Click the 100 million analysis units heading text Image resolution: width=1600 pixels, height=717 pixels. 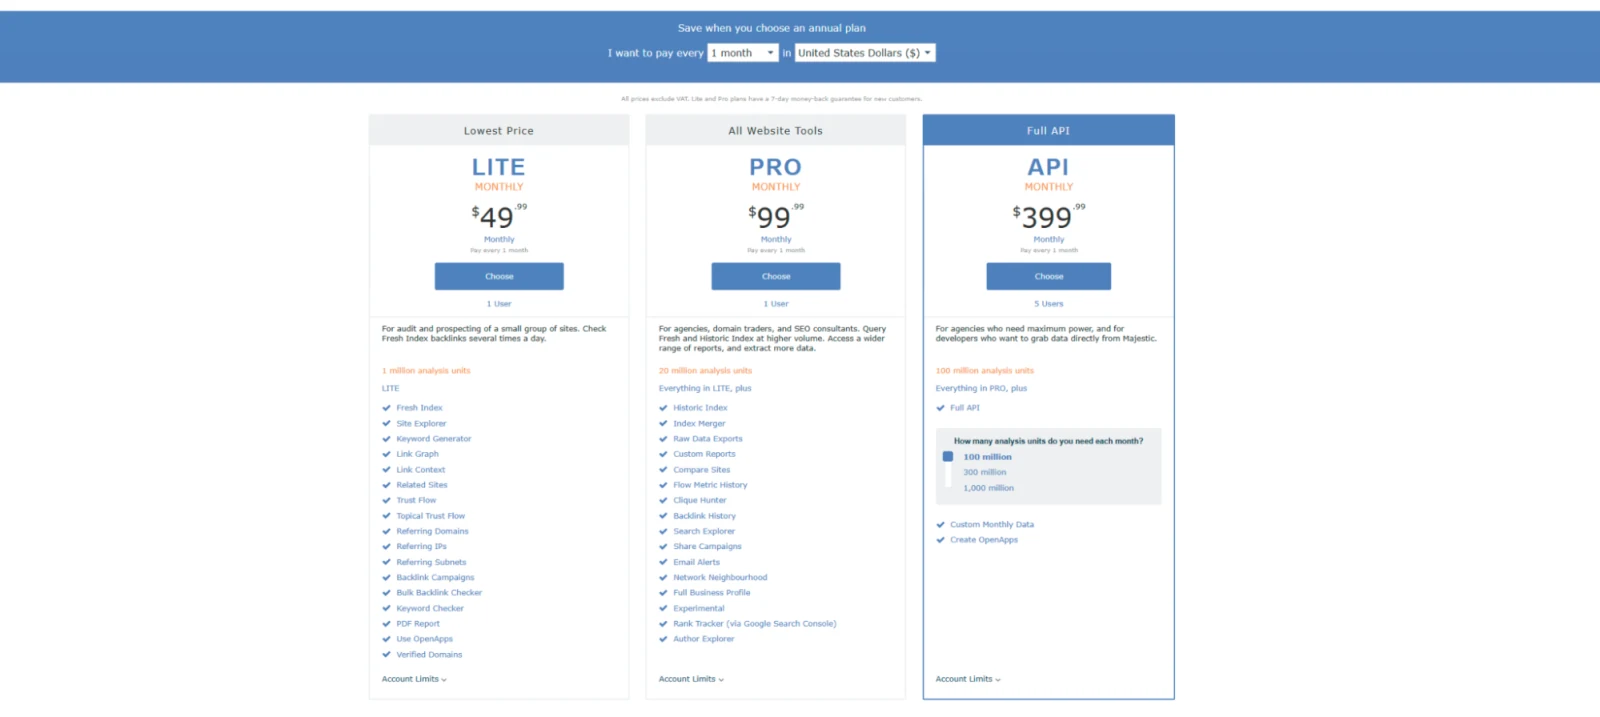984,371
